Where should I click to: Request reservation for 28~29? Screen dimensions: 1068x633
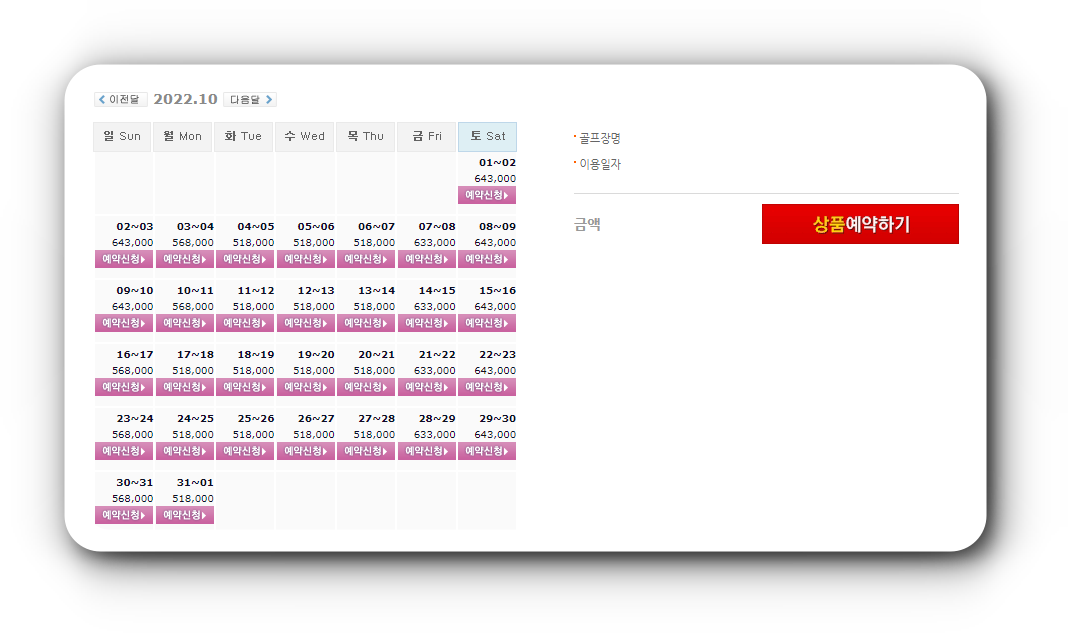(426, 451)
